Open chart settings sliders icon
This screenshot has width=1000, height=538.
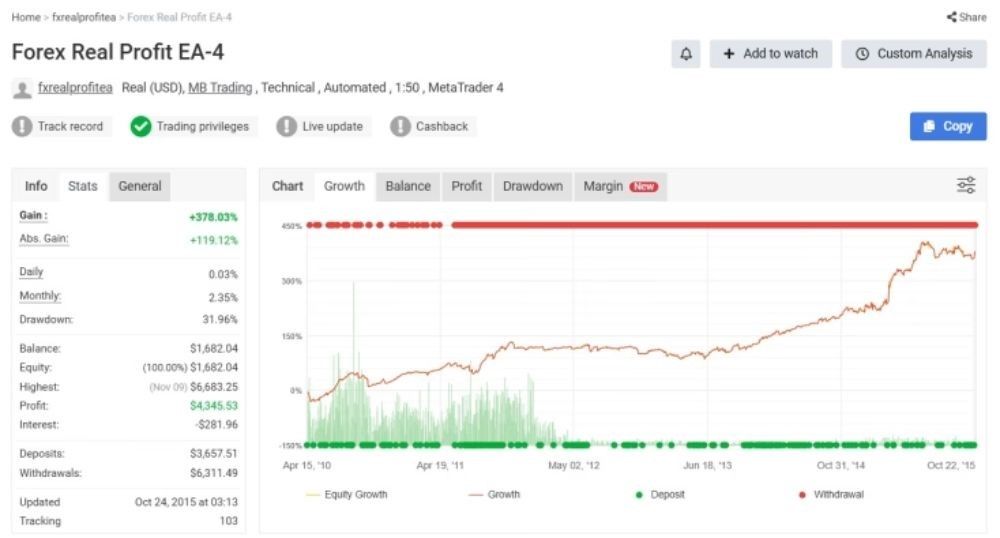(966, 185)
